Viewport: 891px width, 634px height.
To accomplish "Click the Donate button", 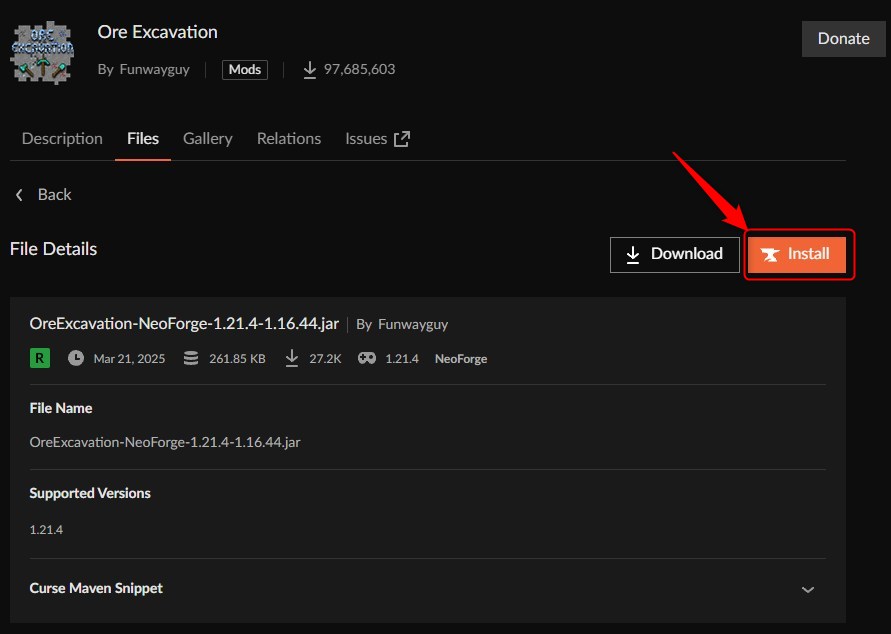I will [x=843, y=39].
